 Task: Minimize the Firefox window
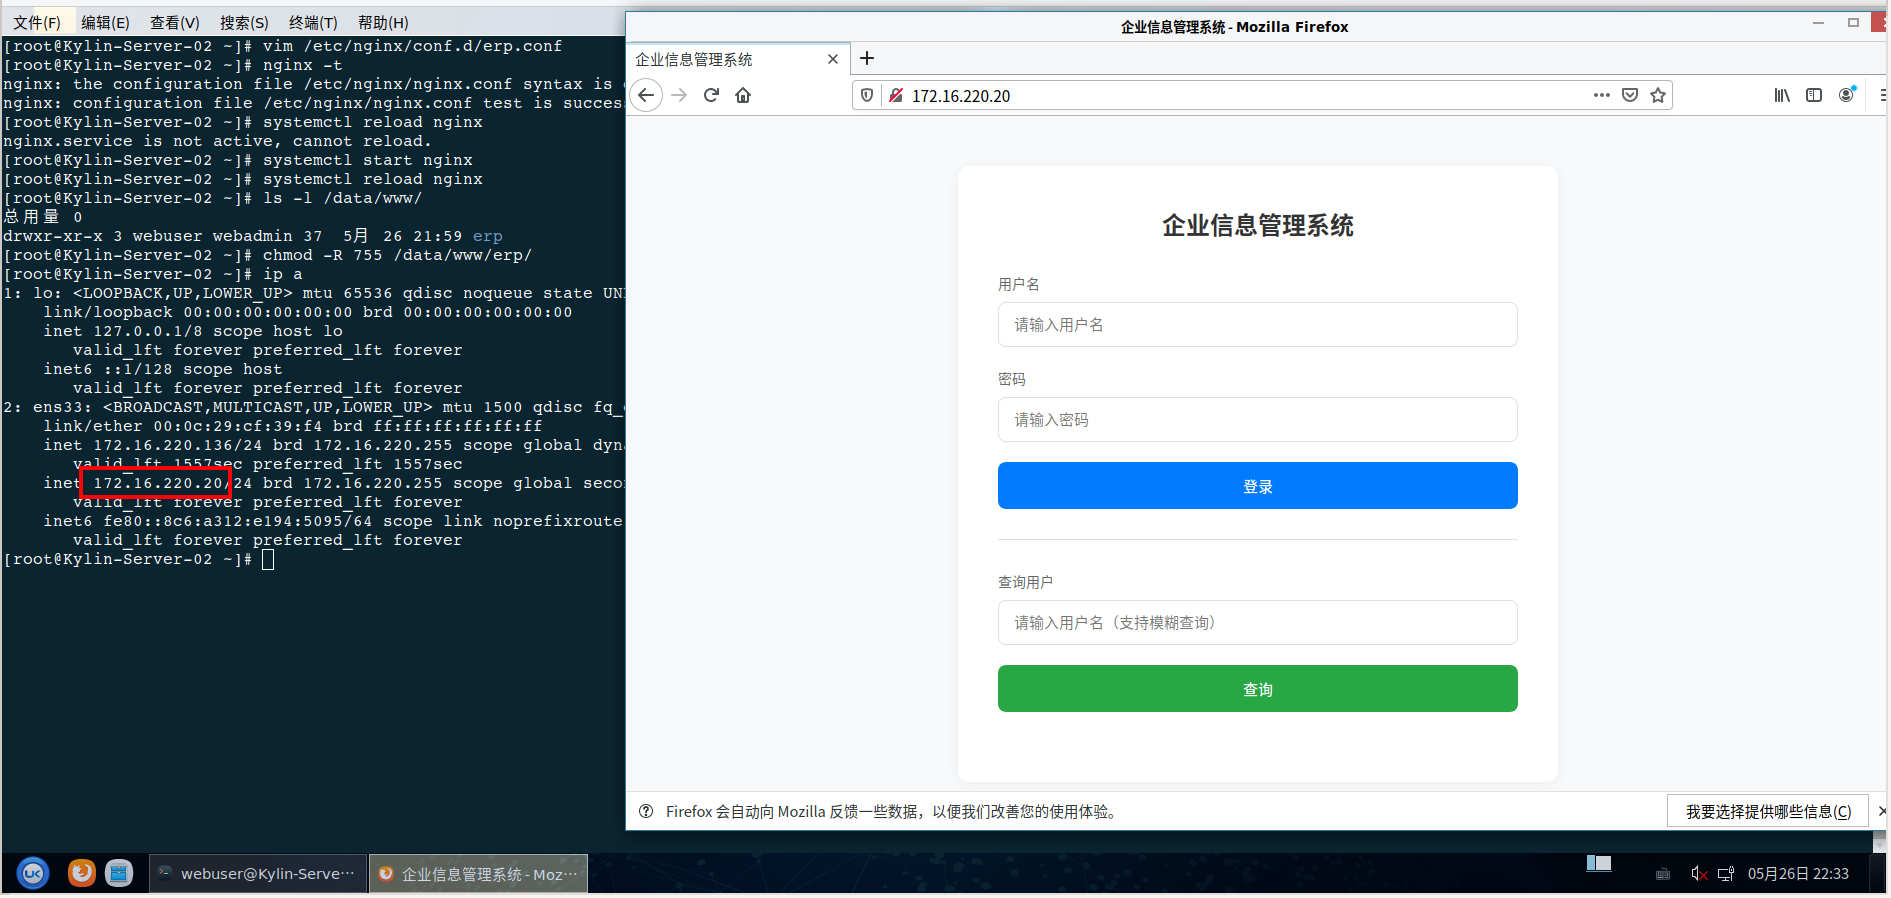coord(1818,22)
